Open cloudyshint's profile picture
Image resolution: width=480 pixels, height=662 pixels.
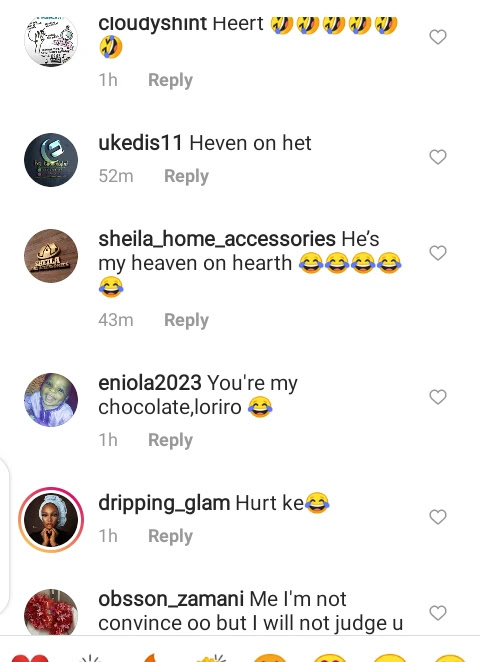click(x=51, y=40)
